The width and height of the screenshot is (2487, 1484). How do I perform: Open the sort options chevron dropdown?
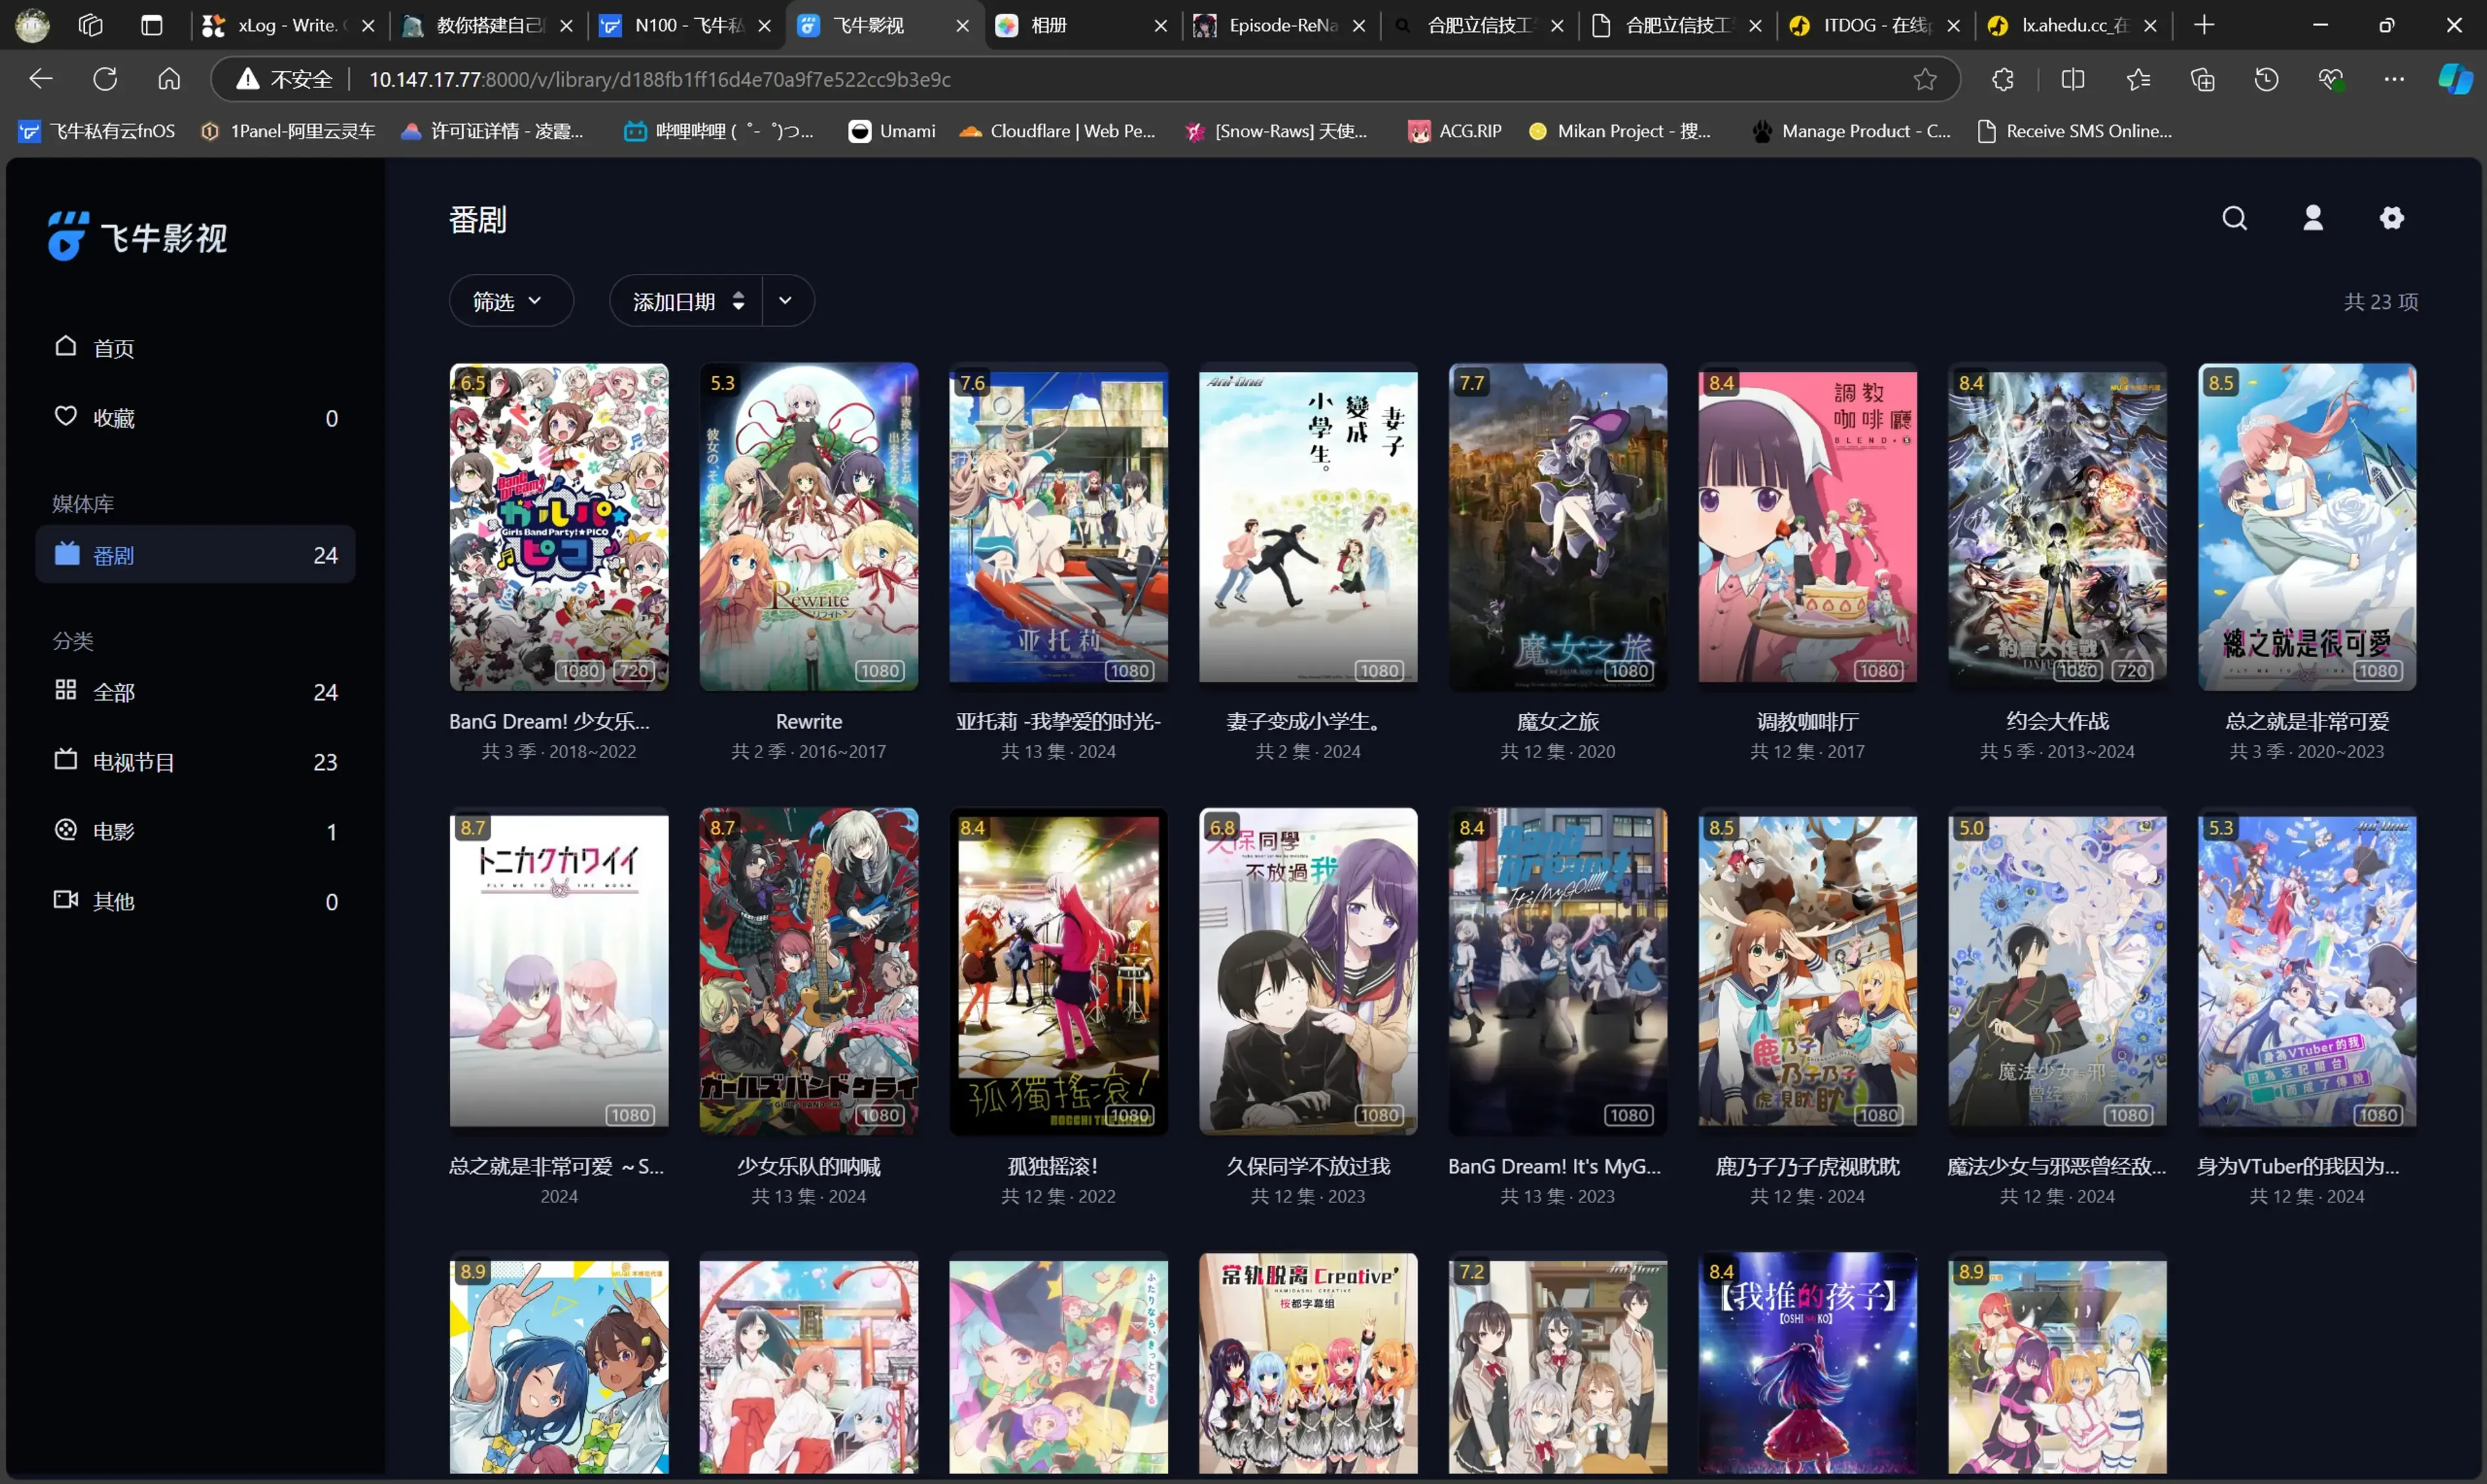pyautogui.click(x=786, y=301)
